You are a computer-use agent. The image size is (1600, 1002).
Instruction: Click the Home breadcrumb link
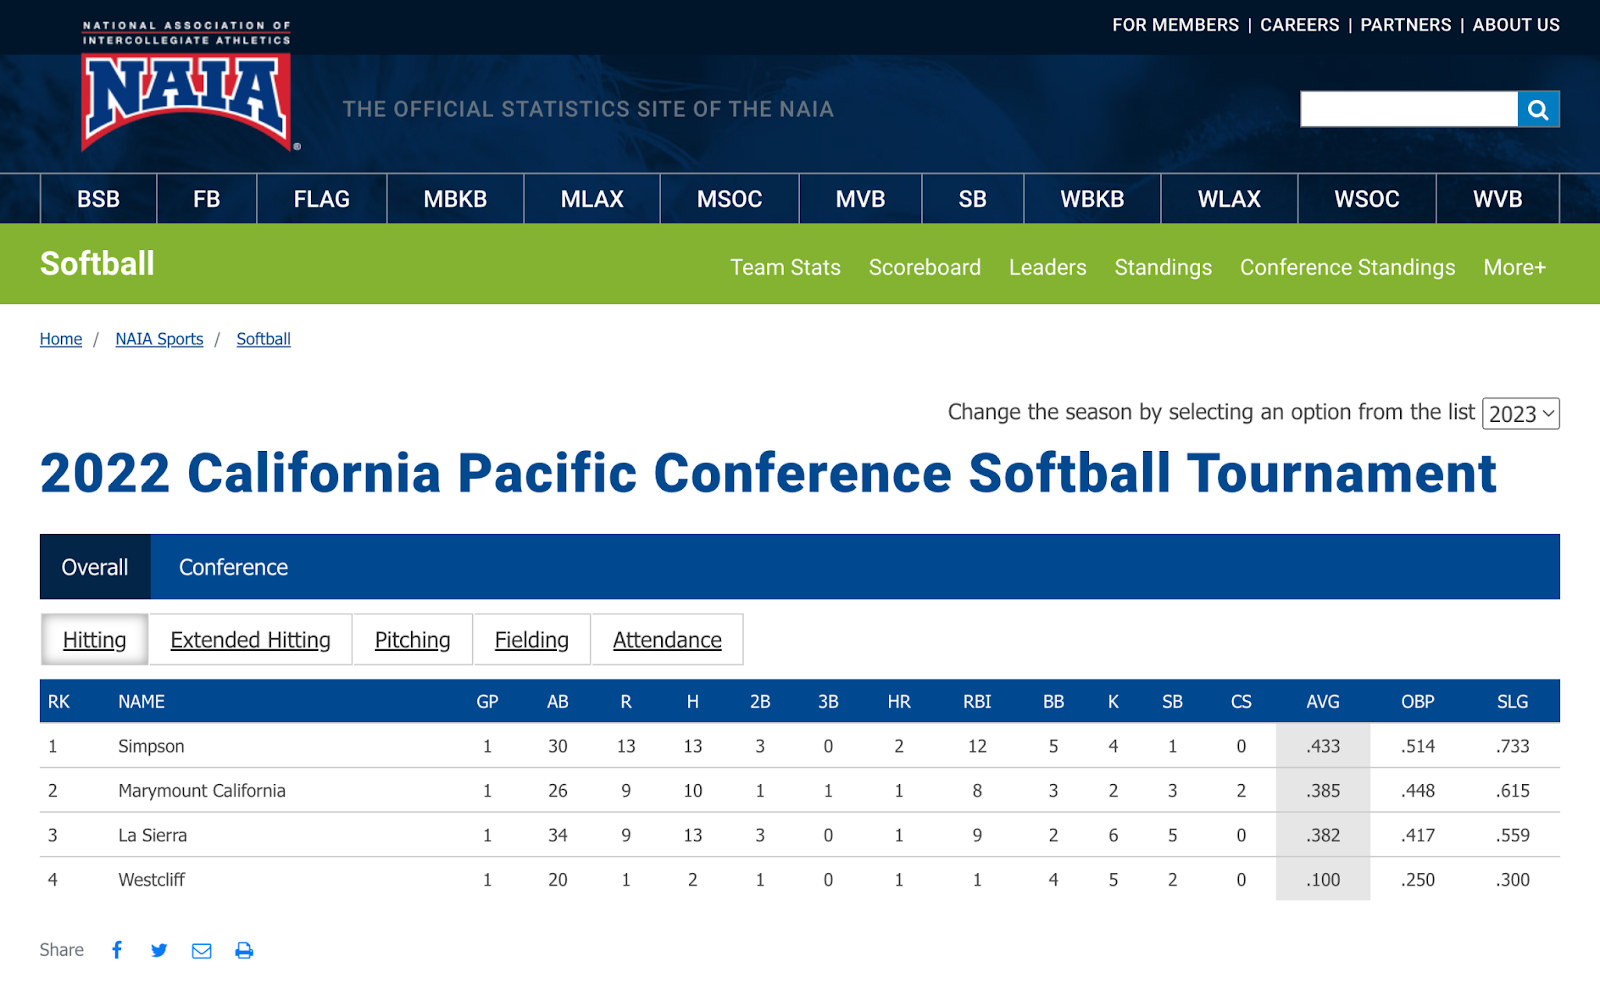click(61, 339)
